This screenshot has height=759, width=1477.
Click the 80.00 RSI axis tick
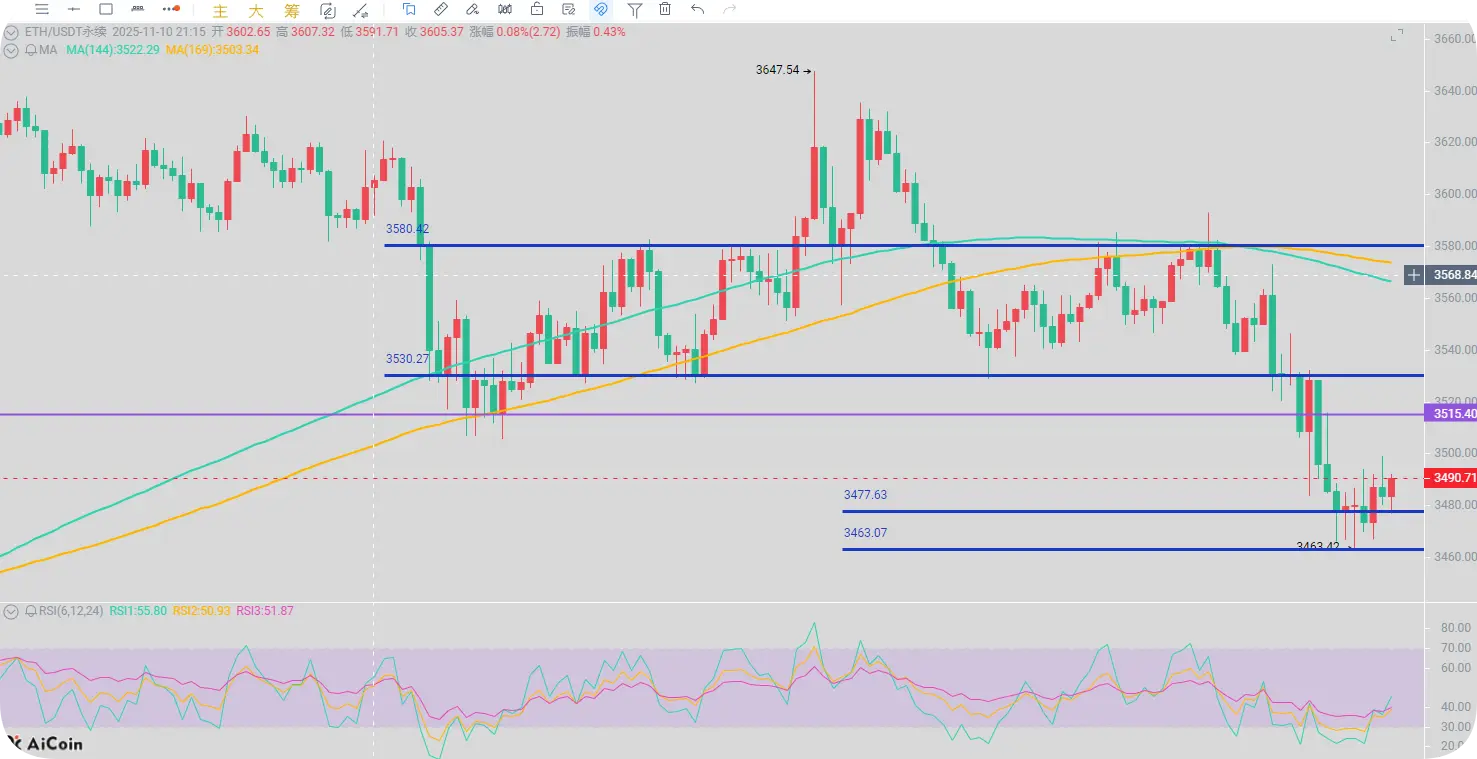1457,628
